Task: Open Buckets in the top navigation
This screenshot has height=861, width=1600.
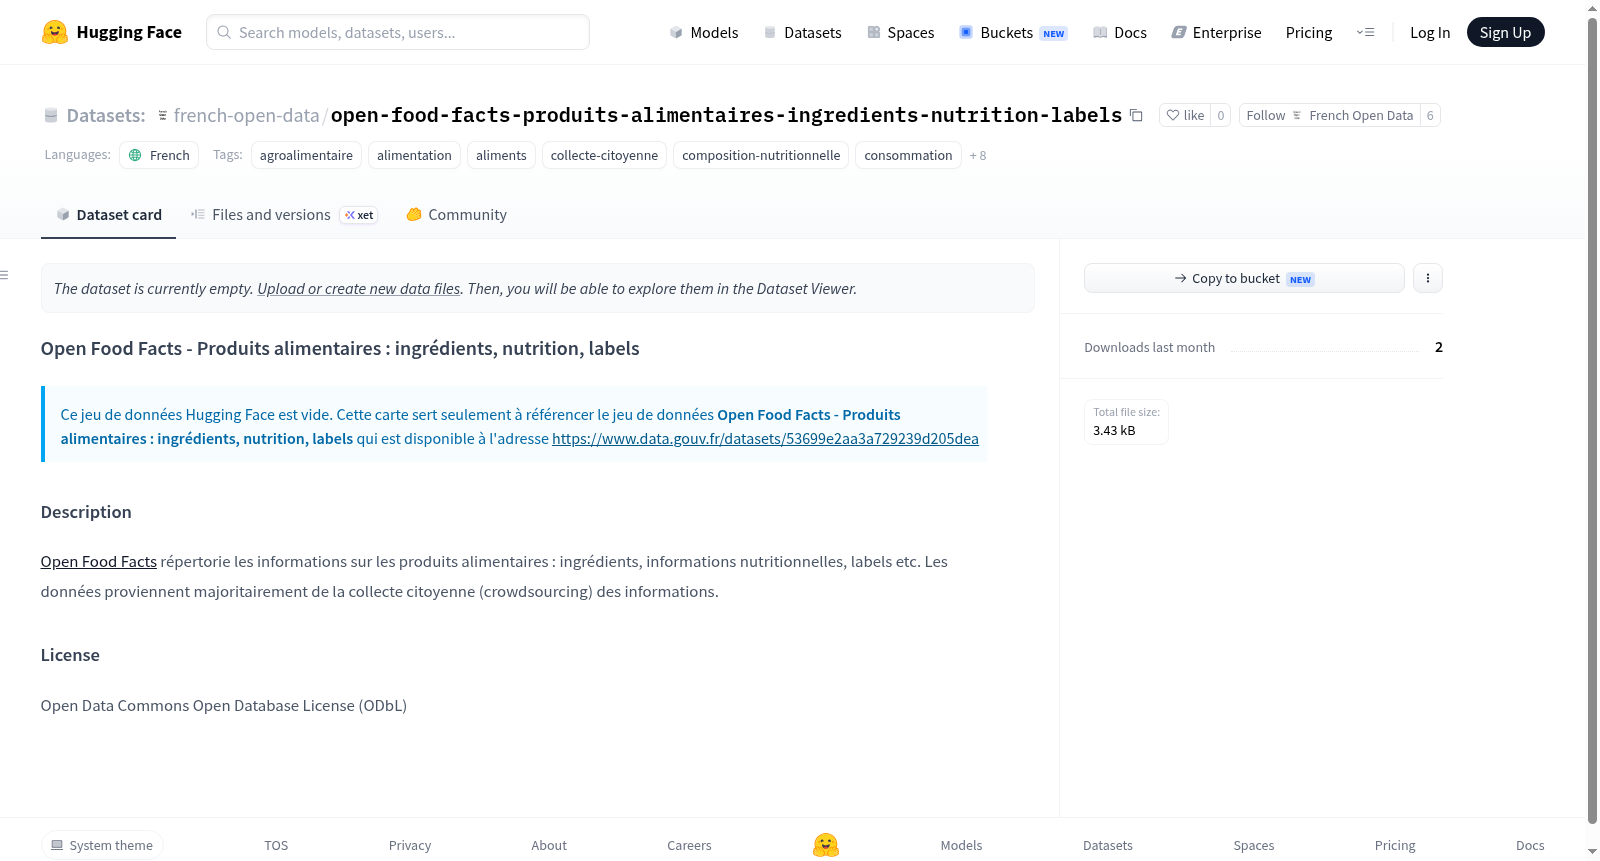Action: click(x=1013, y=32)
